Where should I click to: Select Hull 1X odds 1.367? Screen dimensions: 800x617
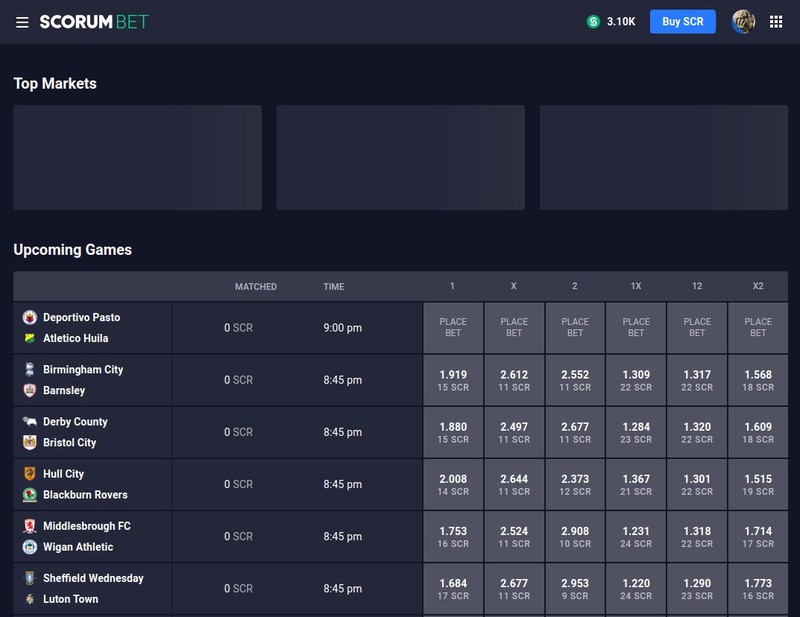(x=636, y=484)
